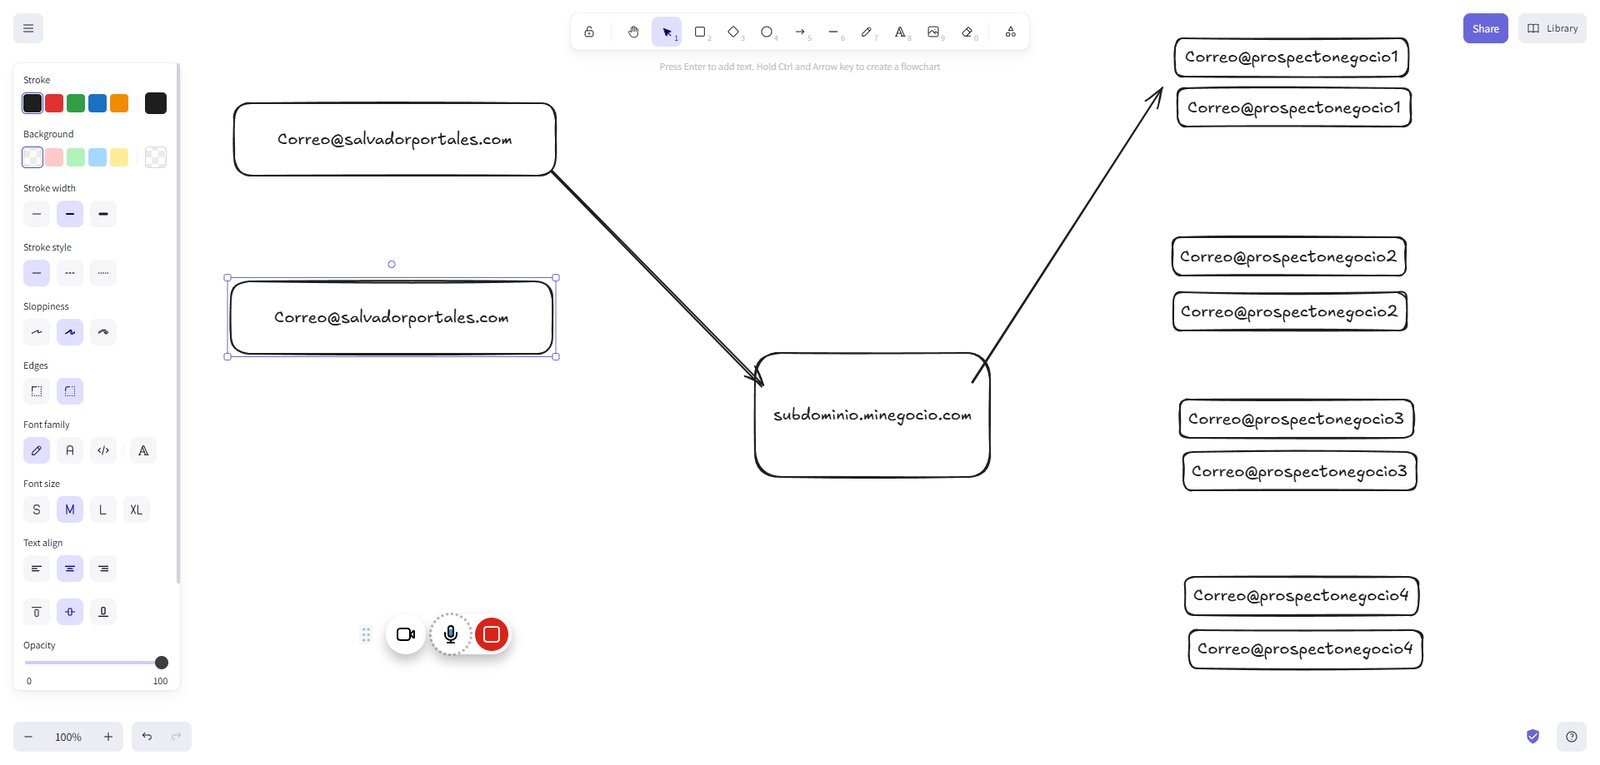Stop the recording with red button
1600x765 pixels.
coord(491,634)
